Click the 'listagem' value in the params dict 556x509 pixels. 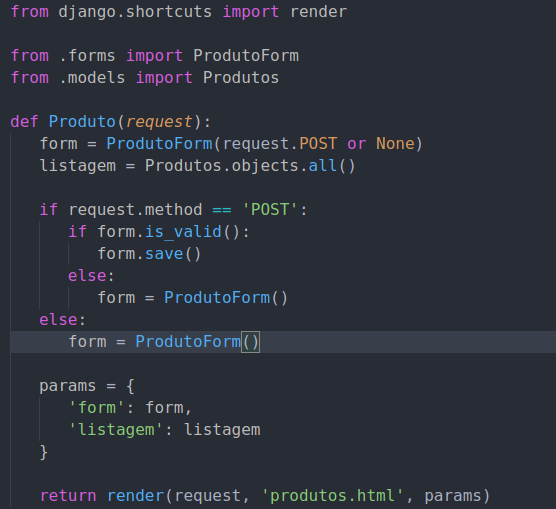click(x=222, y=430)
